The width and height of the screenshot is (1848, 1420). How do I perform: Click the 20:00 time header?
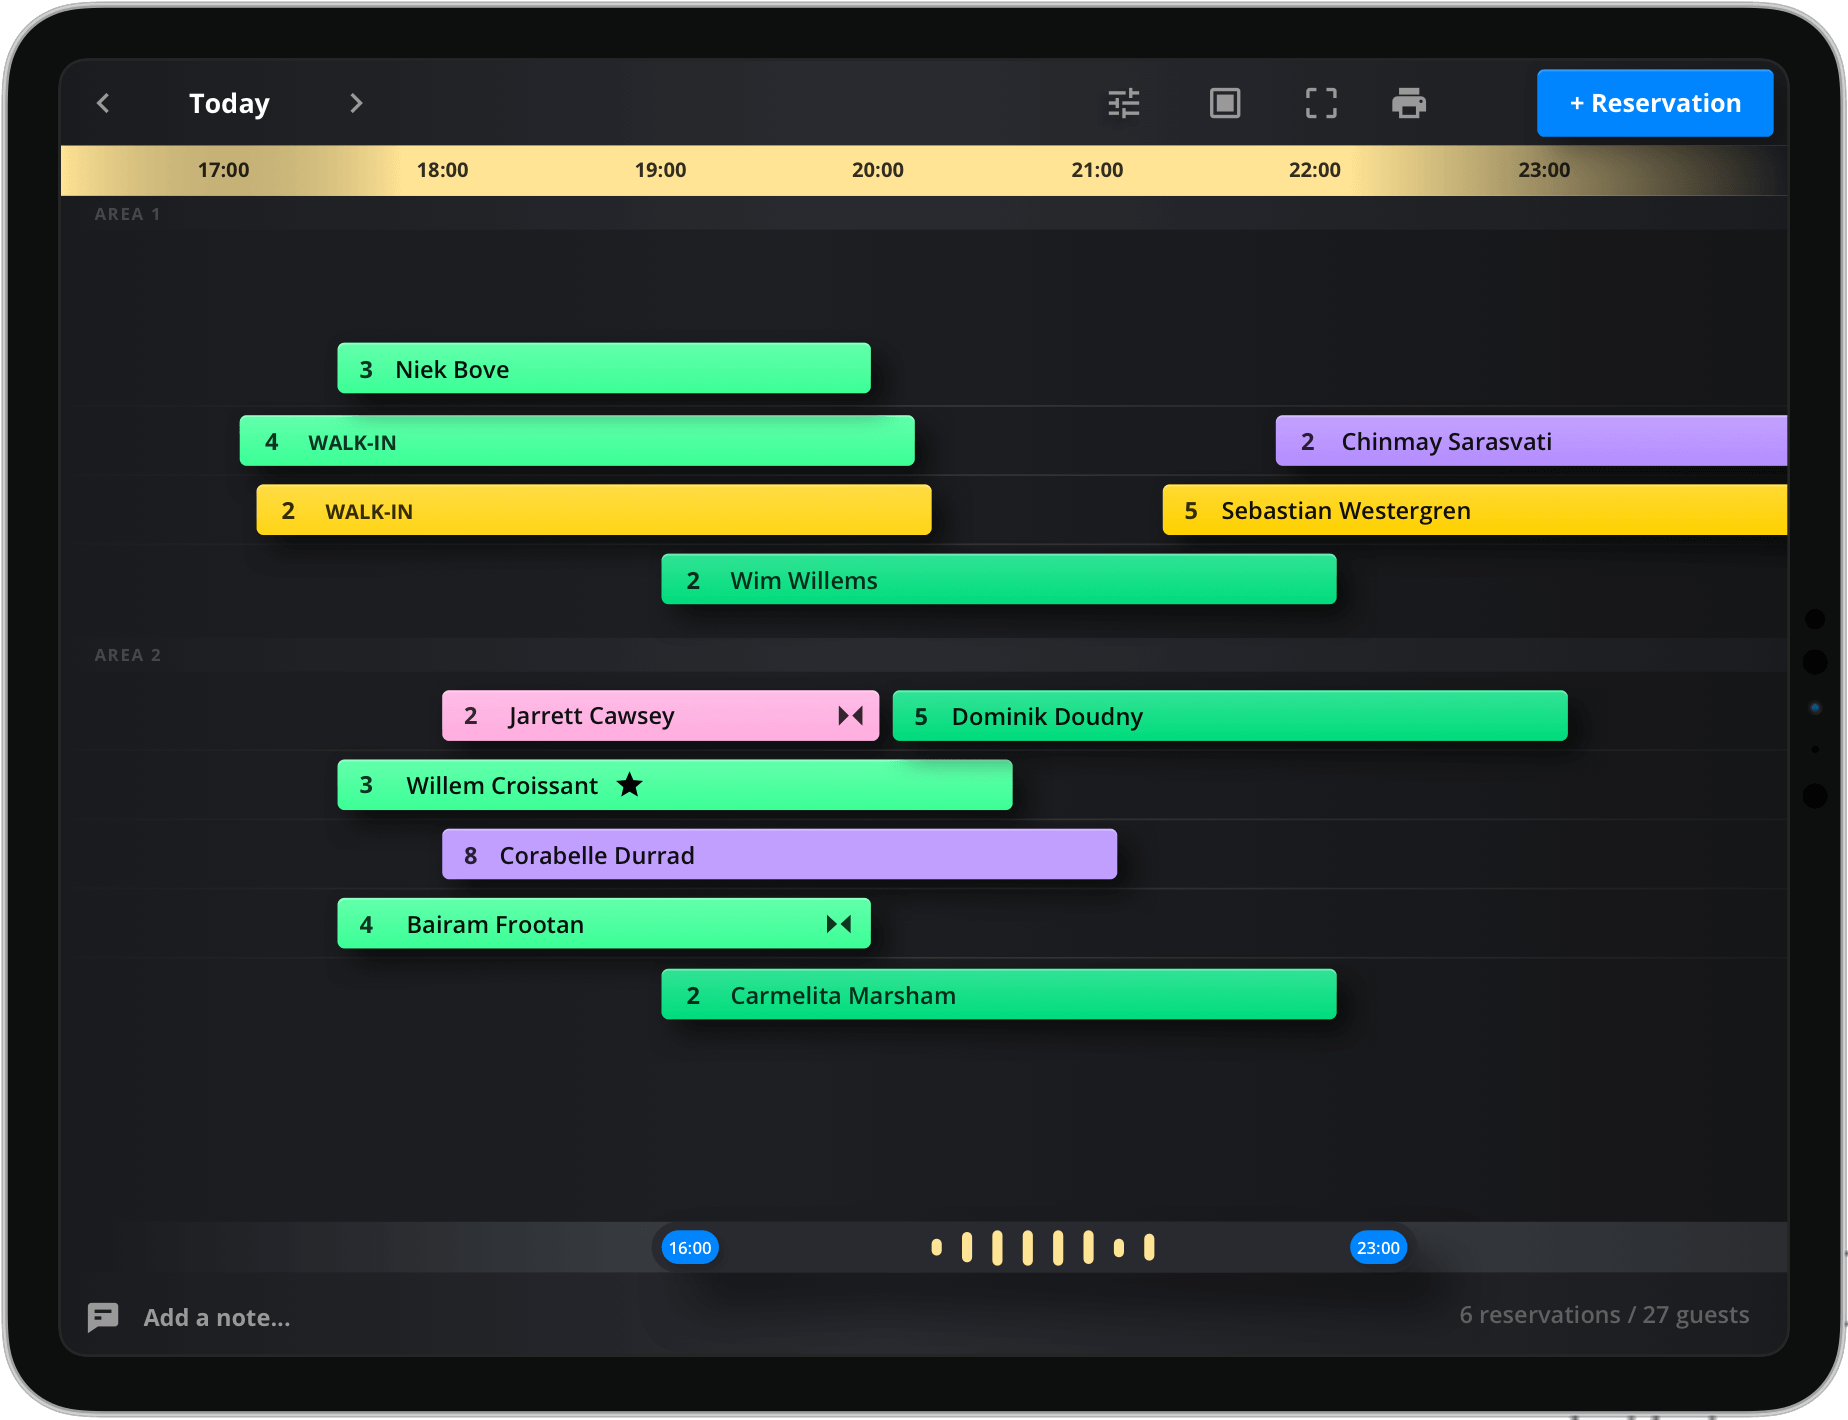[878, 170]
